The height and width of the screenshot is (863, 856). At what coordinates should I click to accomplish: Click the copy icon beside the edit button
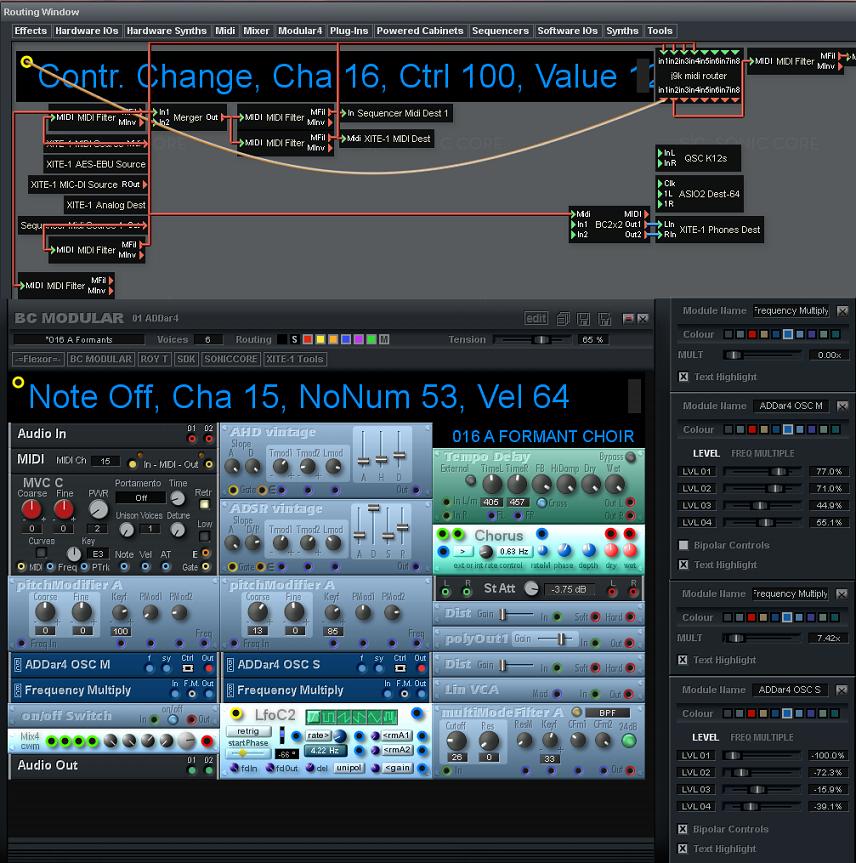pyautogui.click(x=563, y=318)
